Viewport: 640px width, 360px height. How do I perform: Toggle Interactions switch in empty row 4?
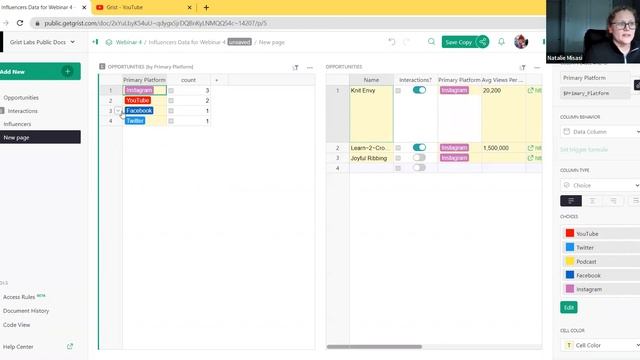pyautogui.click(x=419, y=167)
